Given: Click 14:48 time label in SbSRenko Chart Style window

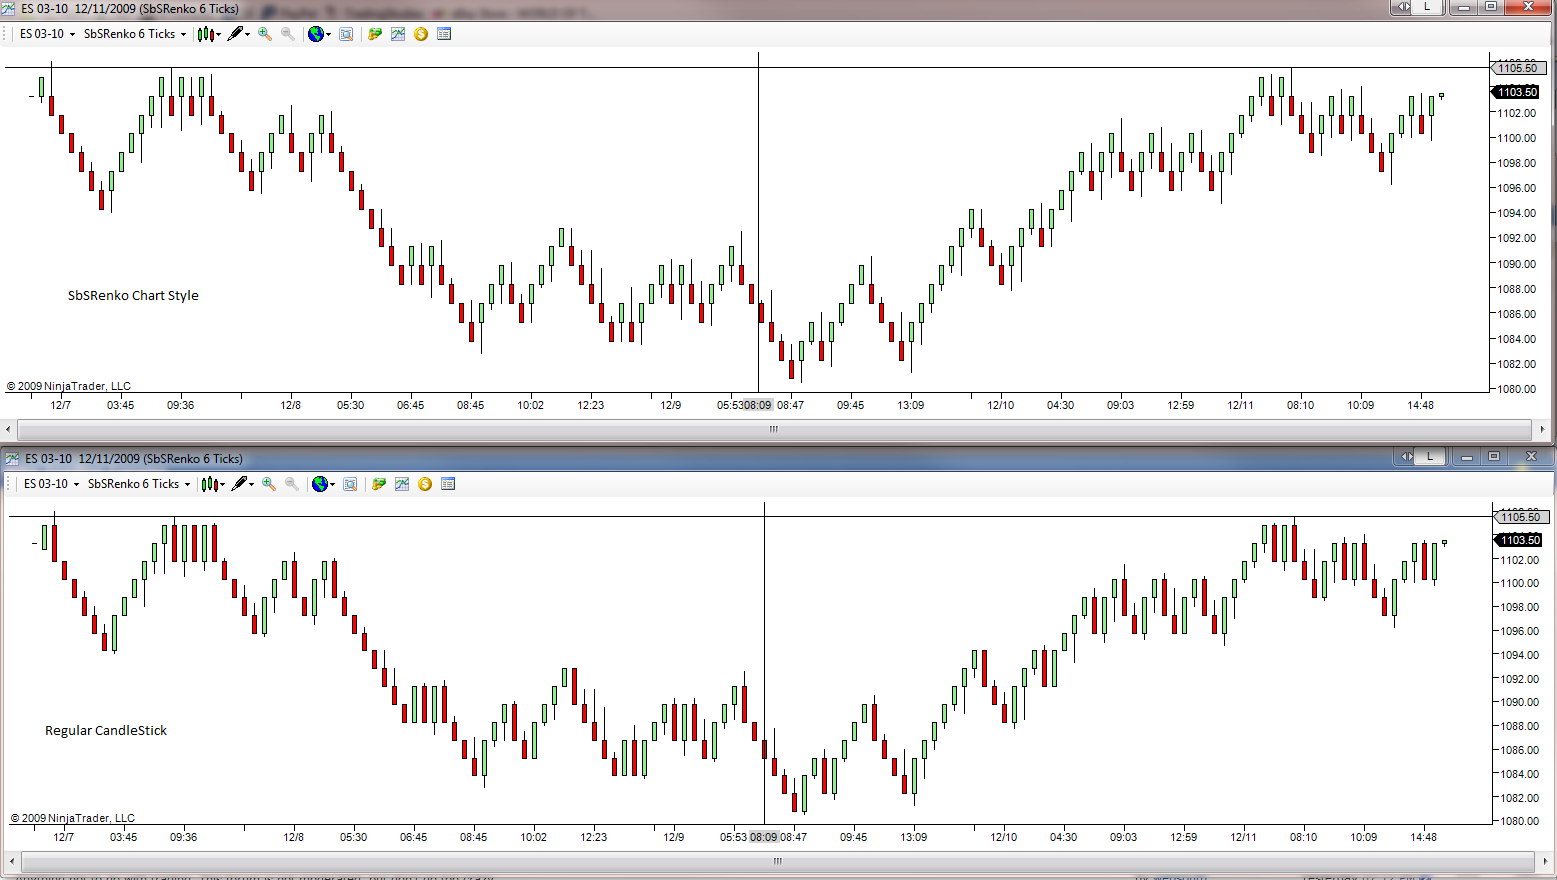Looking at the screenshot, I should pos(1421,405).
